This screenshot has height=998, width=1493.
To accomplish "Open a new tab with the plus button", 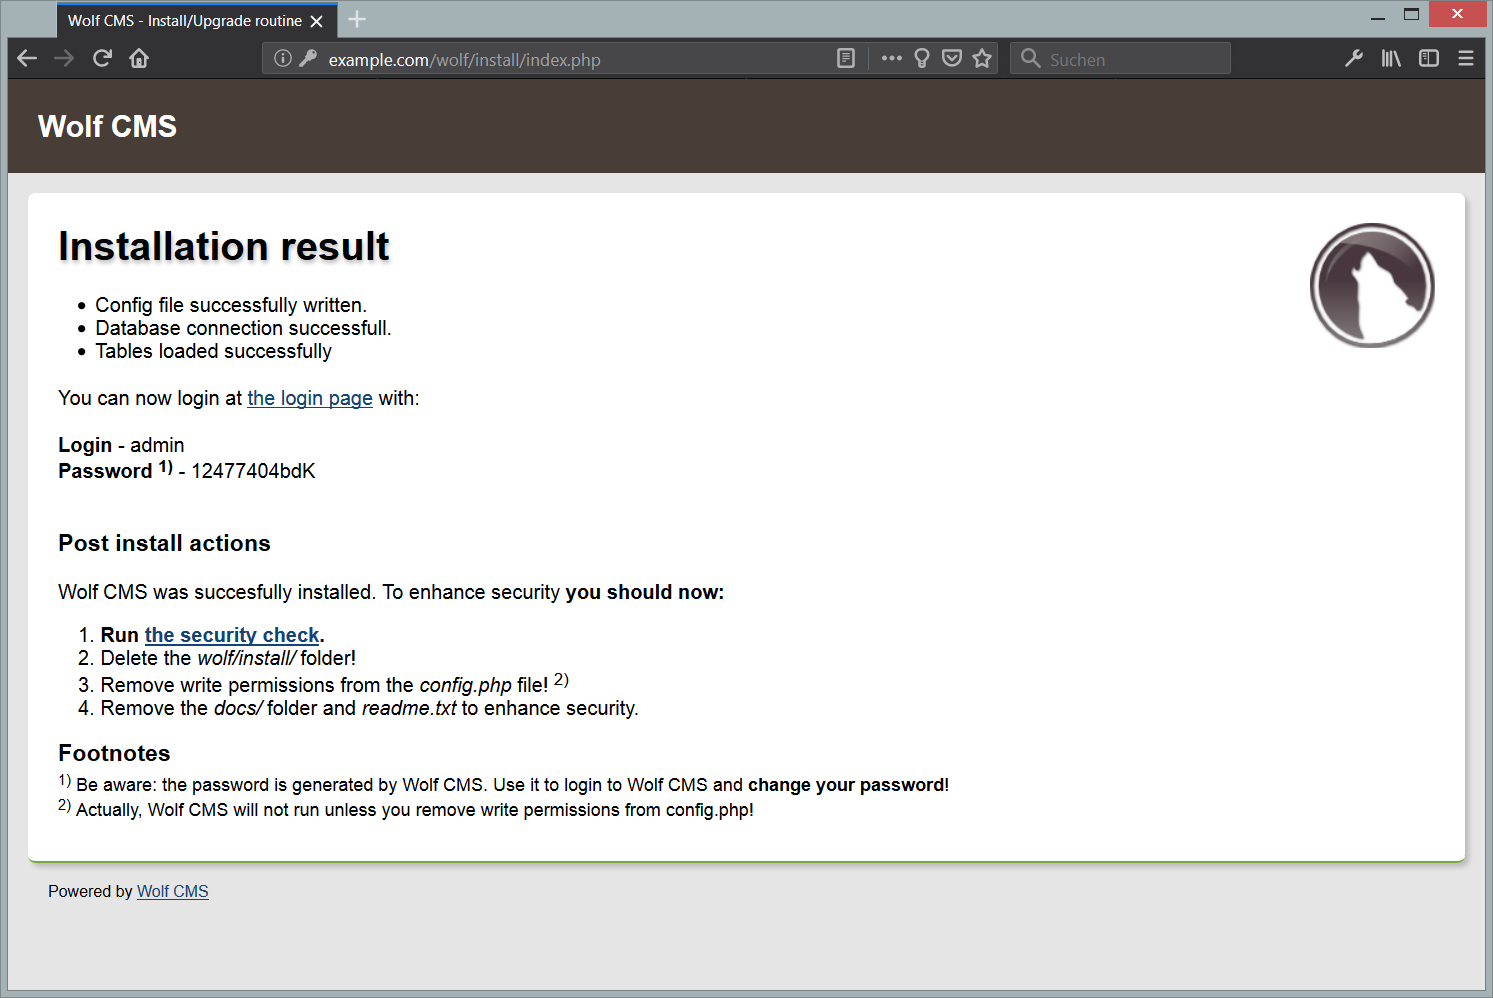I will tap(357, 19).
